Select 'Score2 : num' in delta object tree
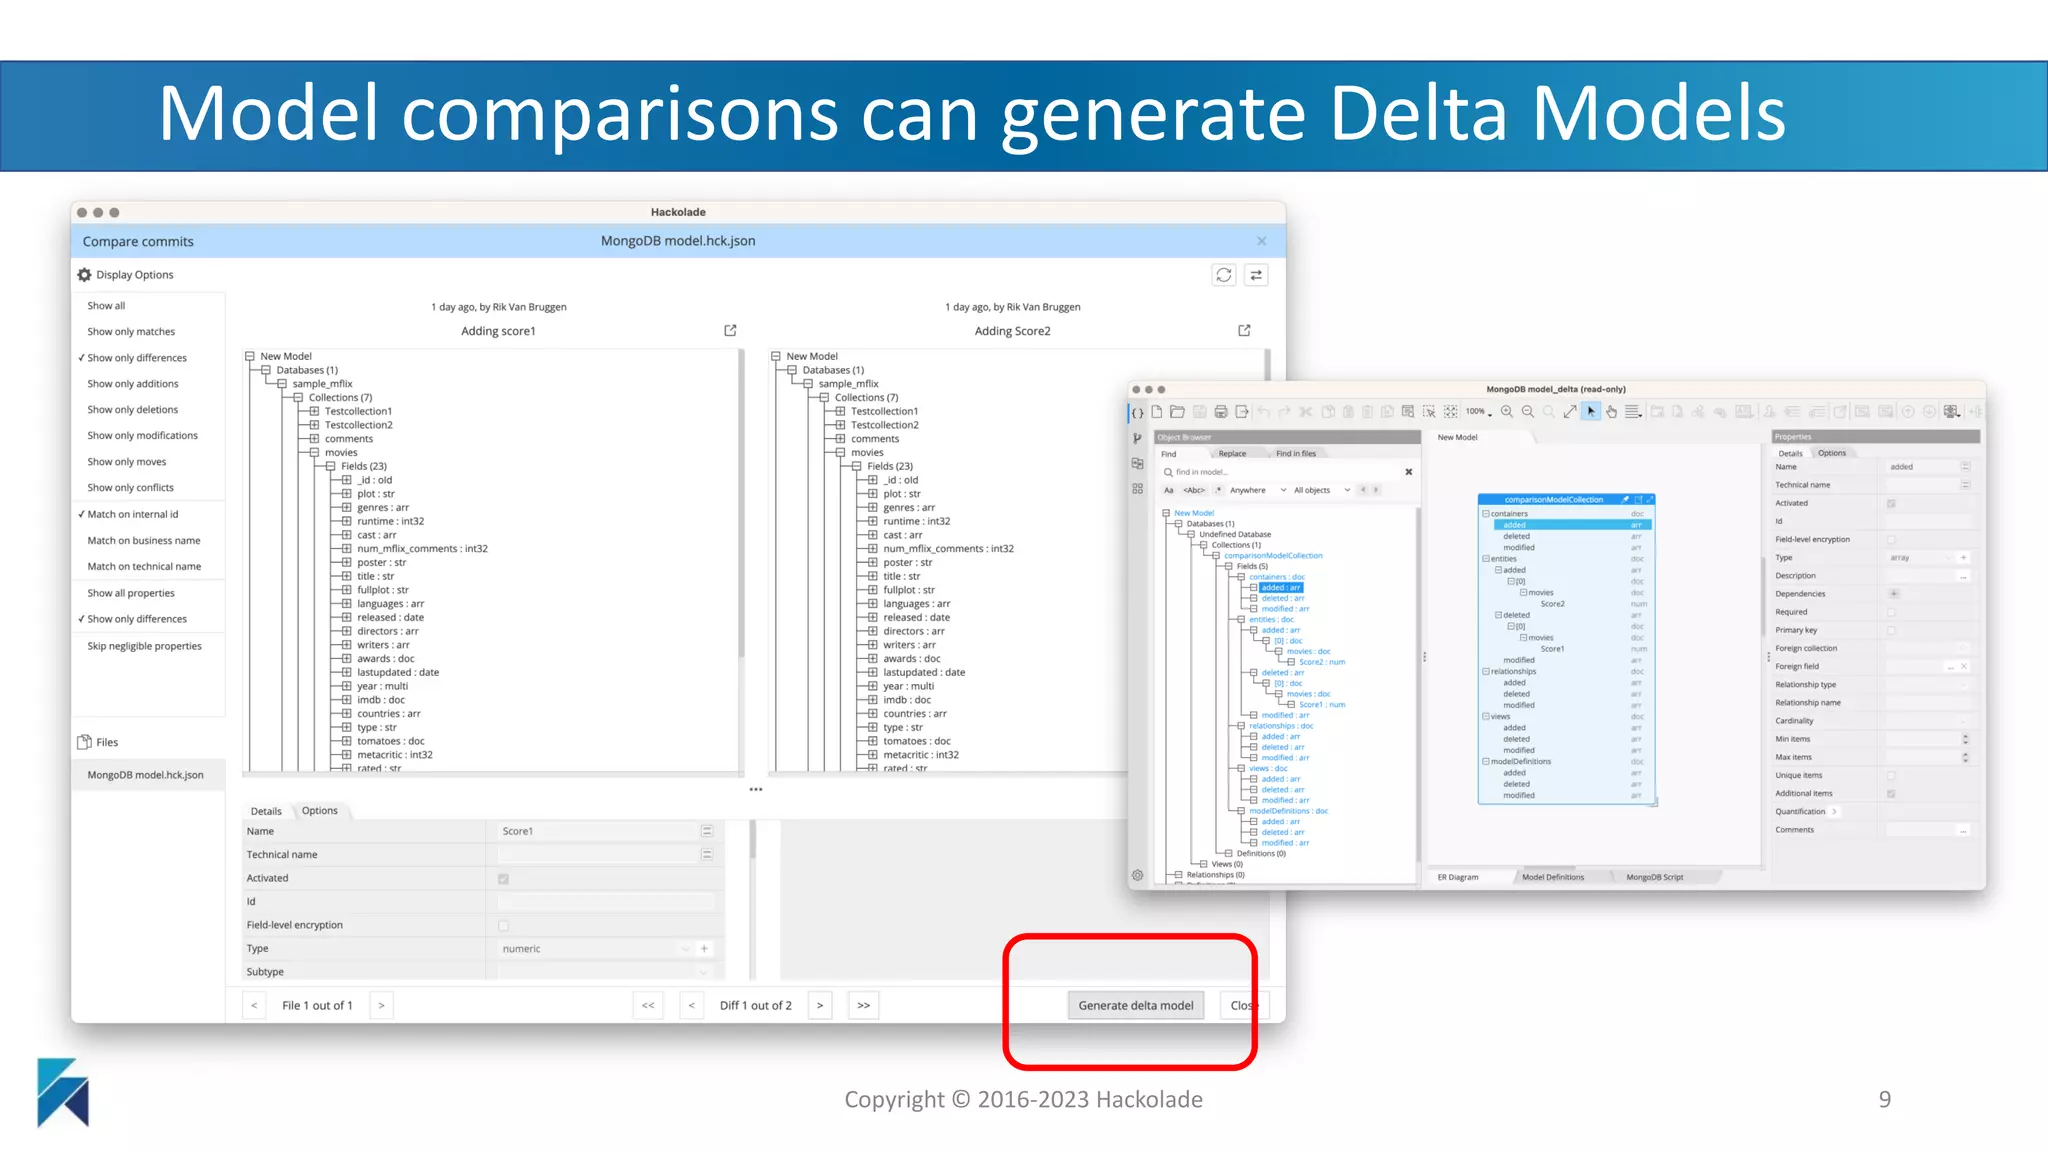The width and height of the screenshot is (2048, 1152). coord(1321,662)
